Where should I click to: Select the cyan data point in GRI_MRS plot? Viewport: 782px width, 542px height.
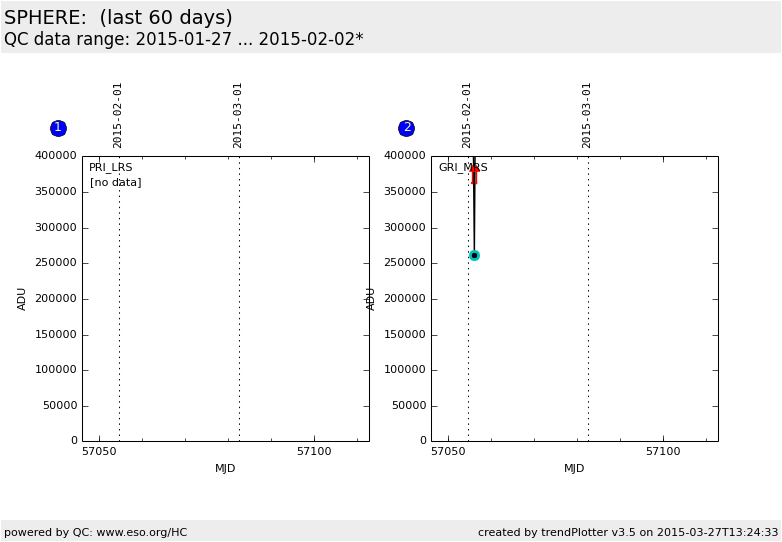[x=474, y=256]
